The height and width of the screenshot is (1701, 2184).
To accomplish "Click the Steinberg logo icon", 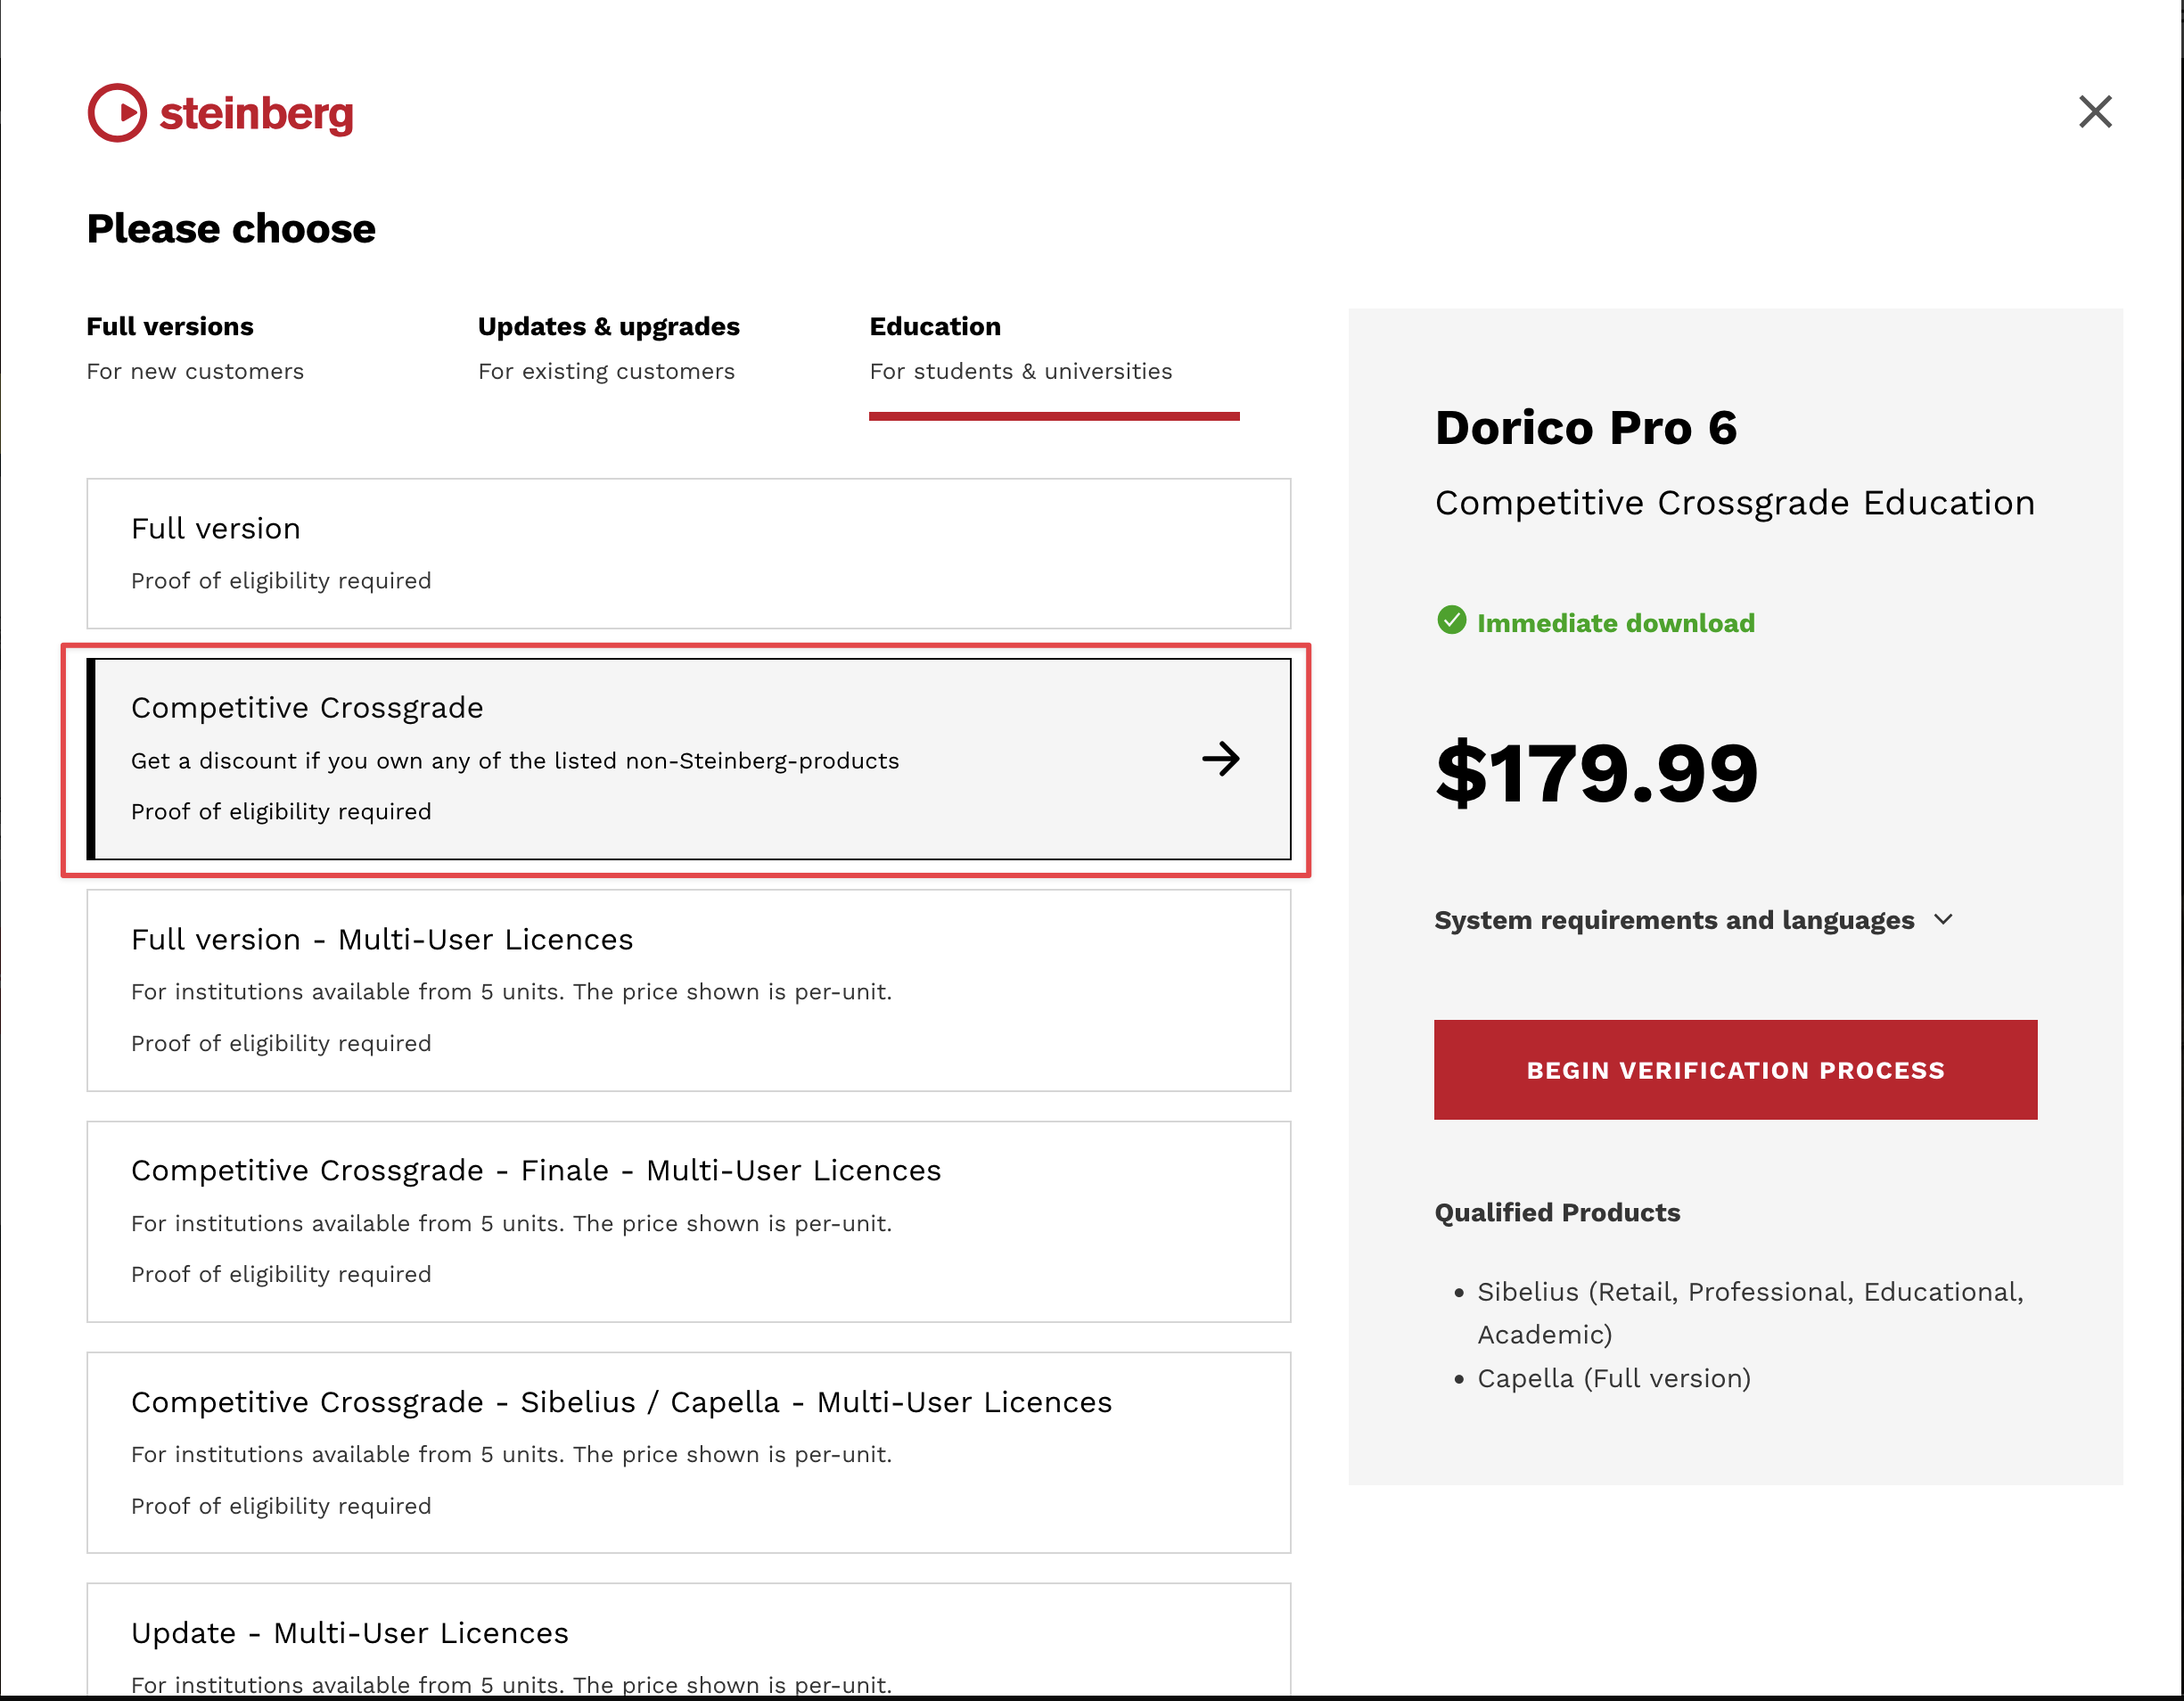I will [117, 113].
